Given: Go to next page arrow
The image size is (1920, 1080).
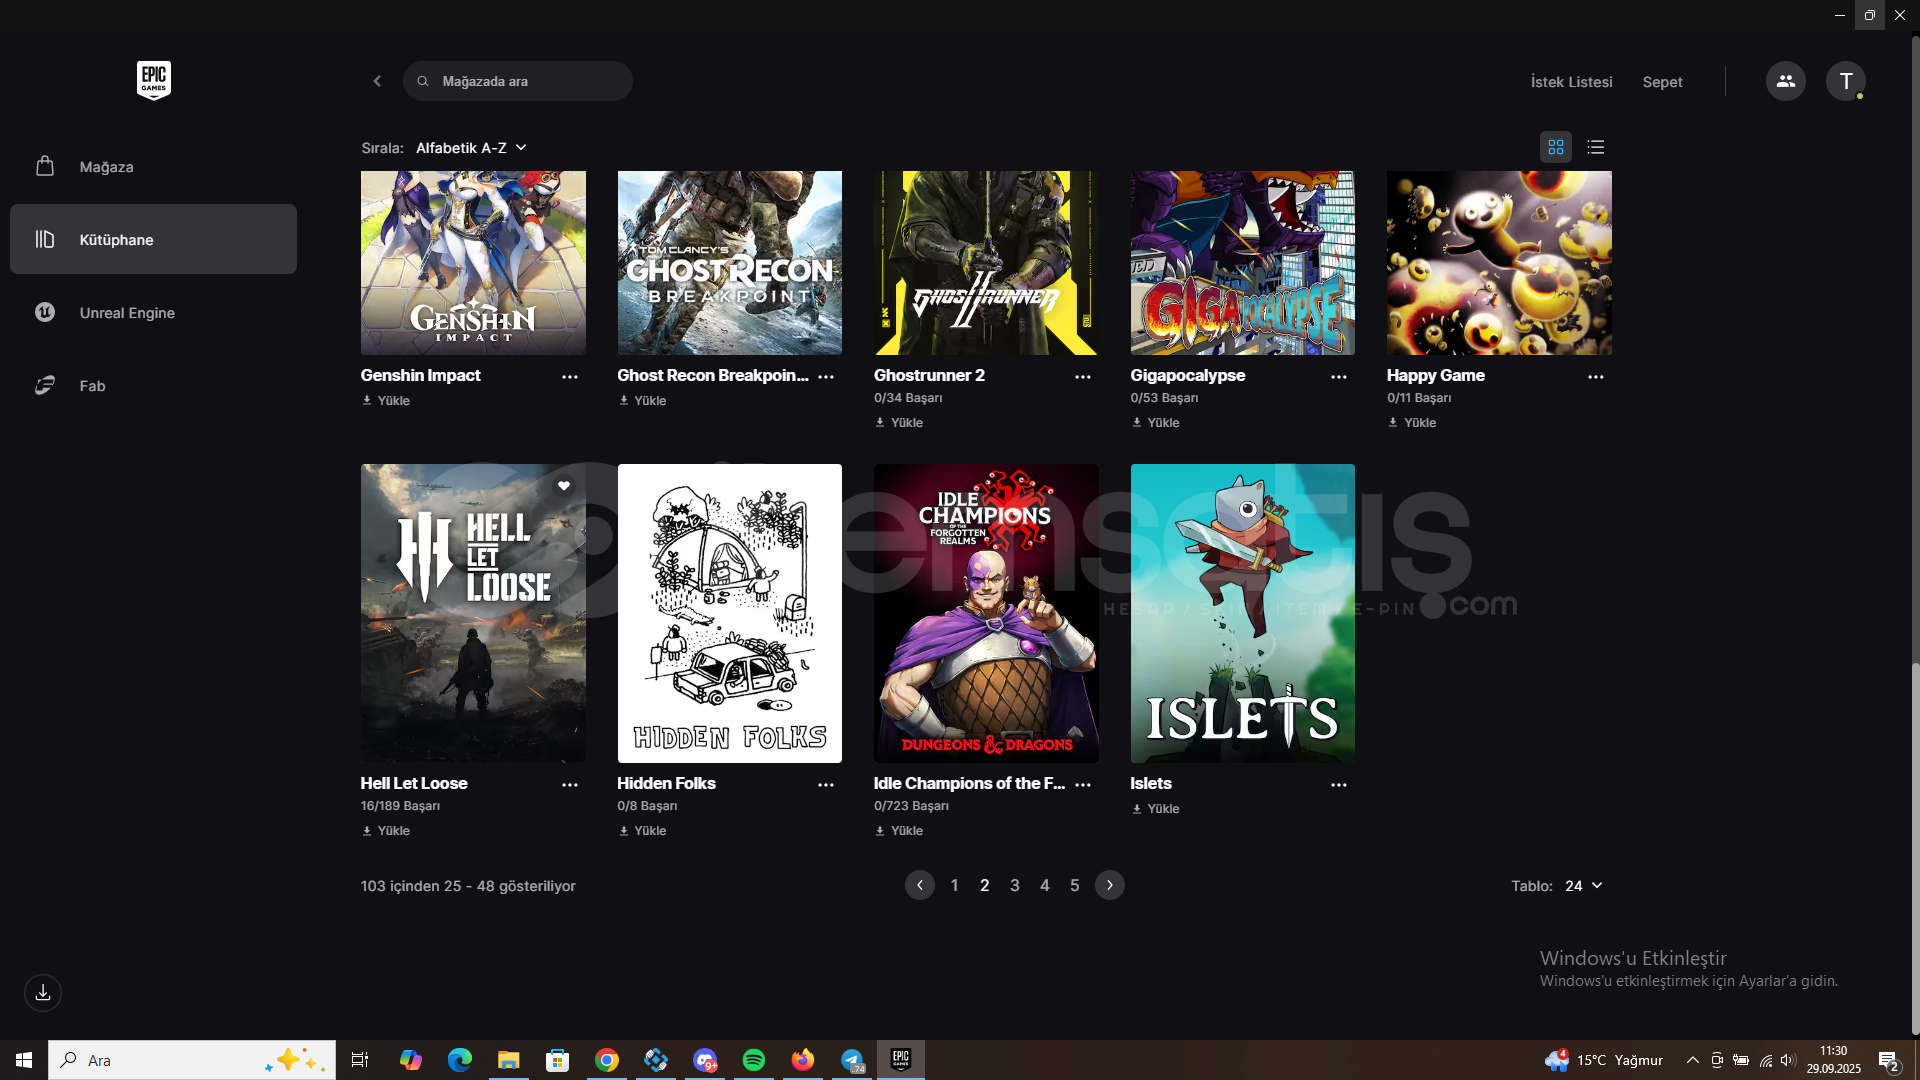Looking at the screenshot, I should (1110, 885).
